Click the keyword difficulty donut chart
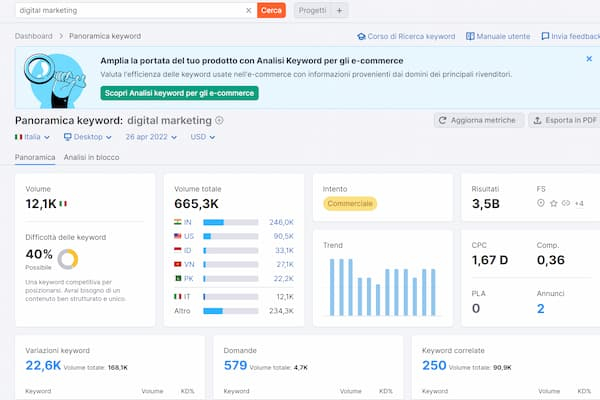The width and height of the screenshot is (600, 400). pos(68,259)
